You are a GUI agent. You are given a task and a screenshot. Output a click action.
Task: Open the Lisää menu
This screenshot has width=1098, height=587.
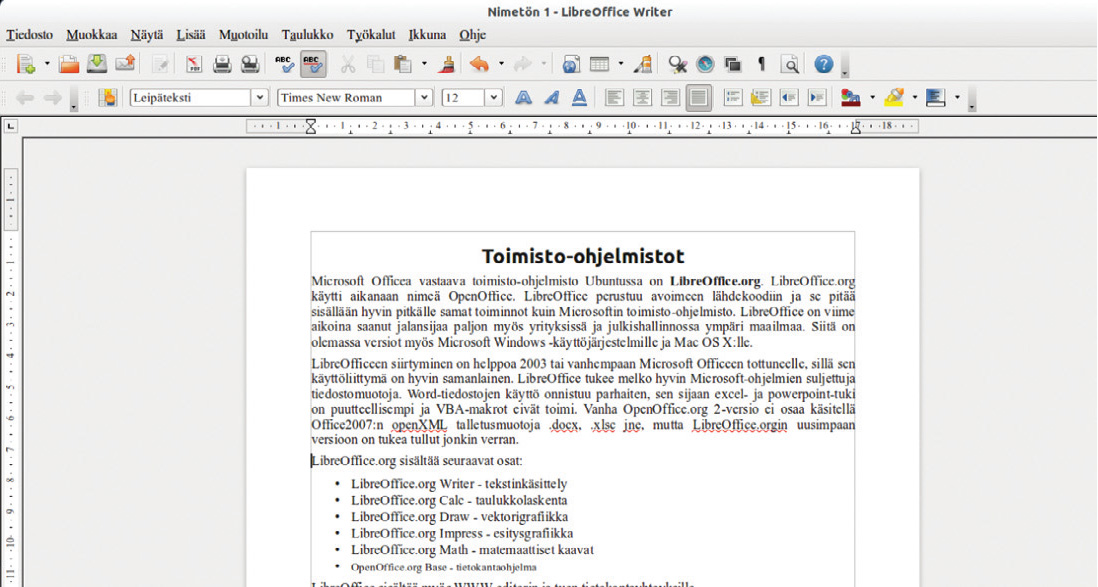pyautogui.click(x=190, y=34)
